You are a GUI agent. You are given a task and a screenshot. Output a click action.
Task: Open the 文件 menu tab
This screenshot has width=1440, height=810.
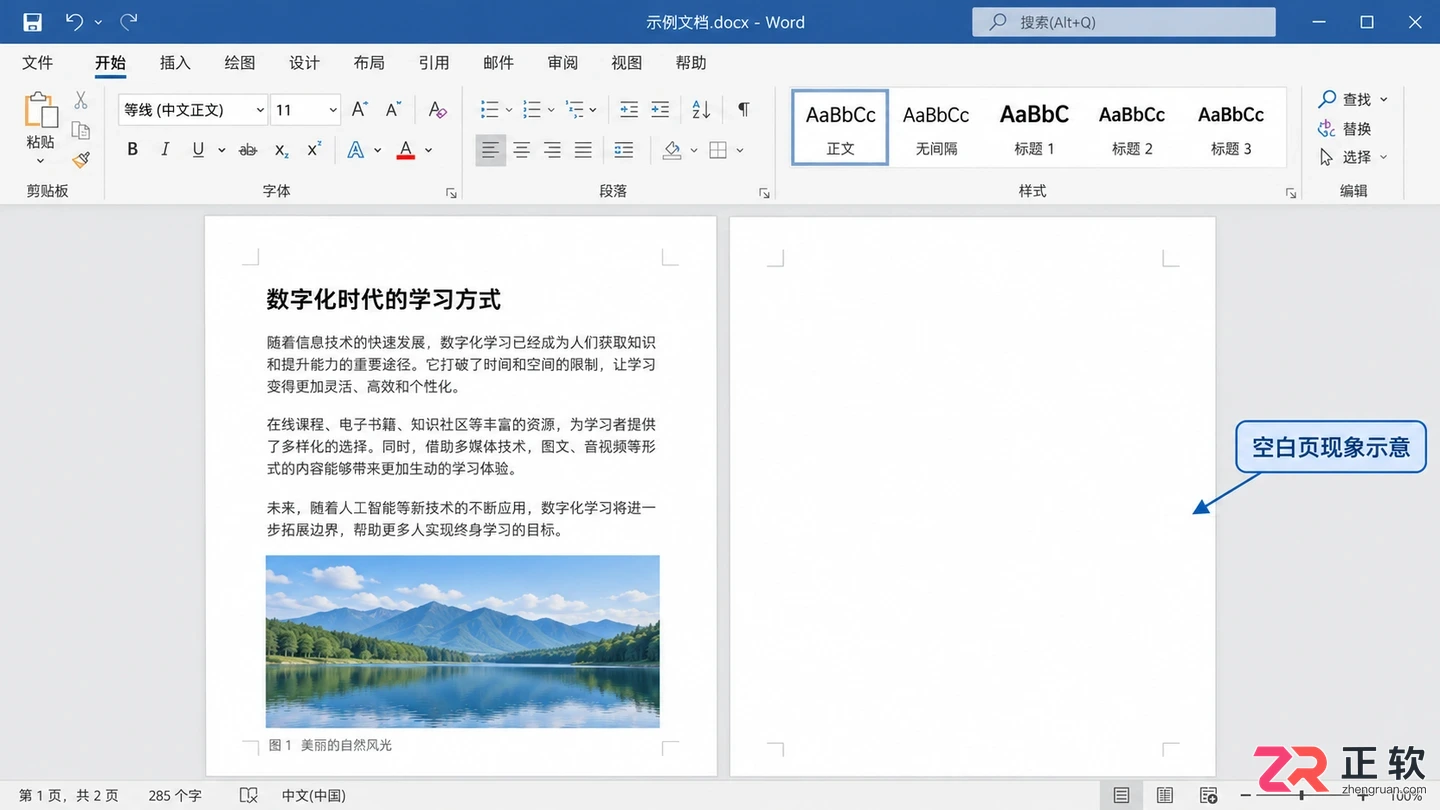(38, 63)
